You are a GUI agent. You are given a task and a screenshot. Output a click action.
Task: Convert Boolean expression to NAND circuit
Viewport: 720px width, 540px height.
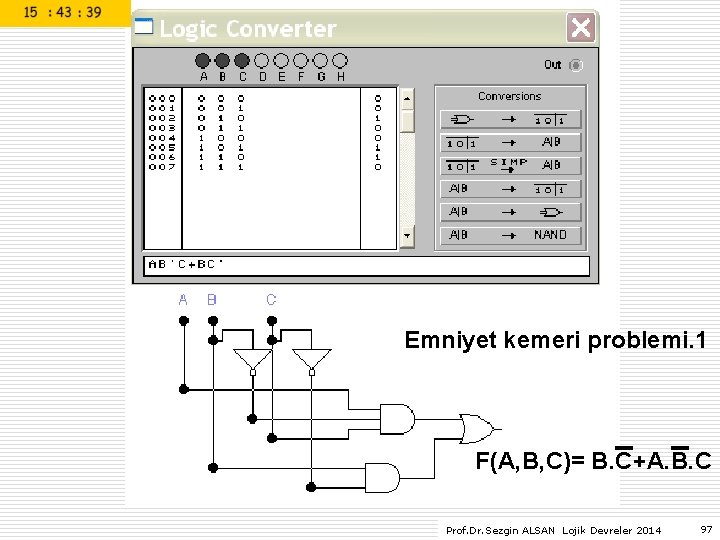[510, 235]
